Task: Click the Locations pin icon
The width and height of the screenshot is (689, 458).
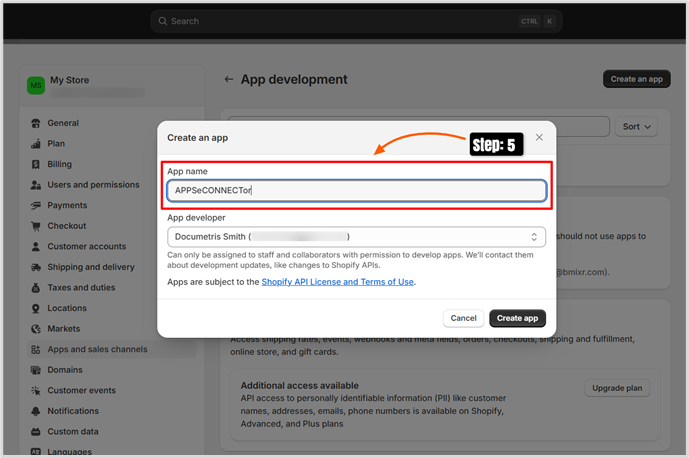Action: point(36,309)
